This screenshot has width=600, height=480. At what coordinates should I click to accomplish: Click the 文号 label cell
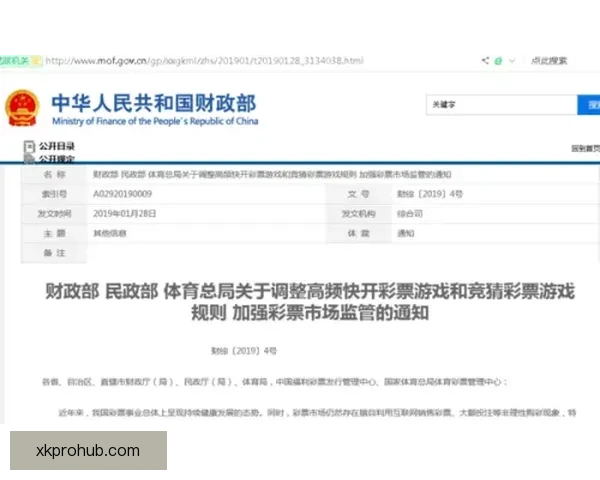pyautogui.click(x=359, y=194)
